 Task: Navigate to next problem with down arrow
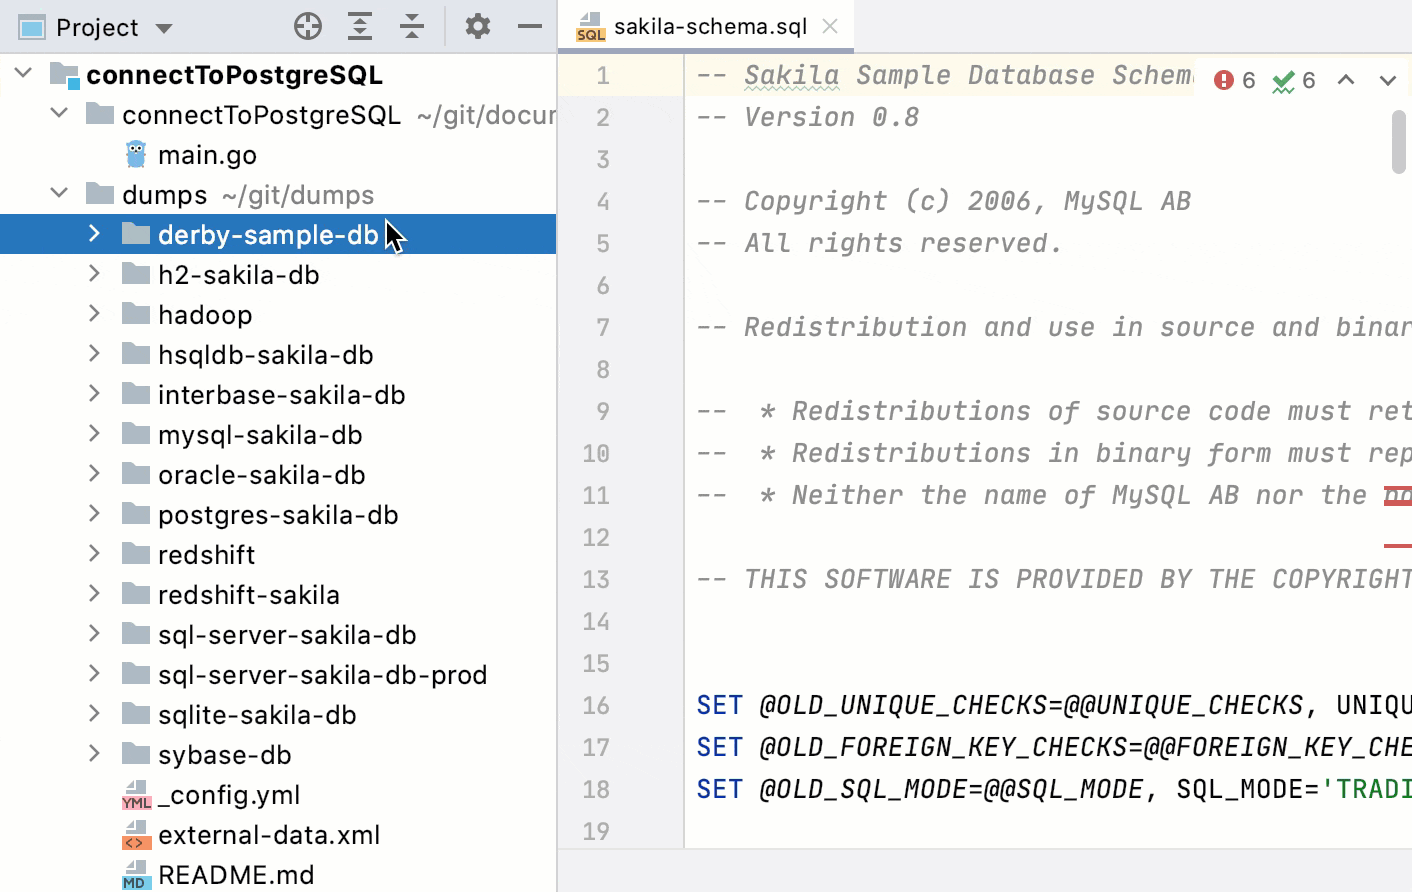click(1387, 79)
